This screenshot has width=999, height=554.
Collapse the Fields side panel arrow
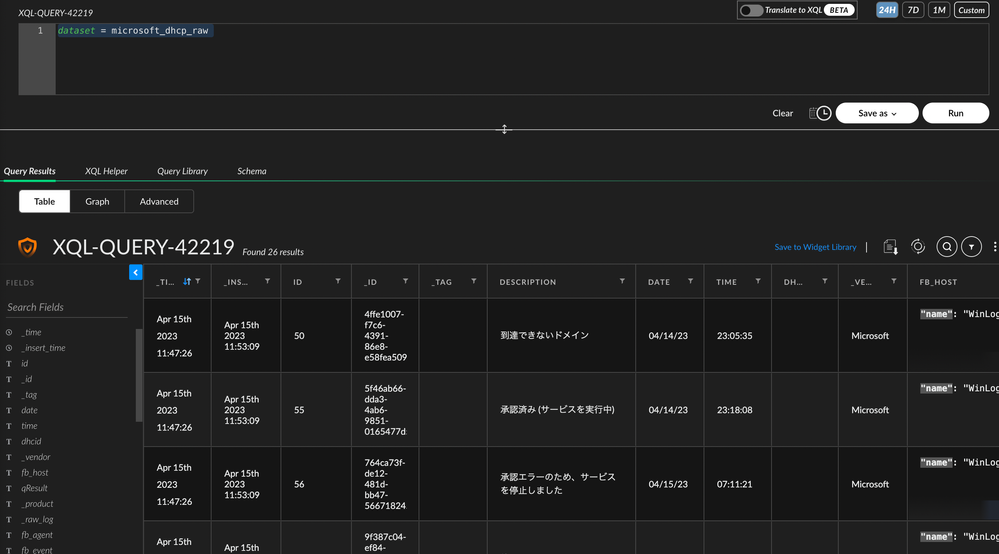pyautogui.click(x=135, y=272)
